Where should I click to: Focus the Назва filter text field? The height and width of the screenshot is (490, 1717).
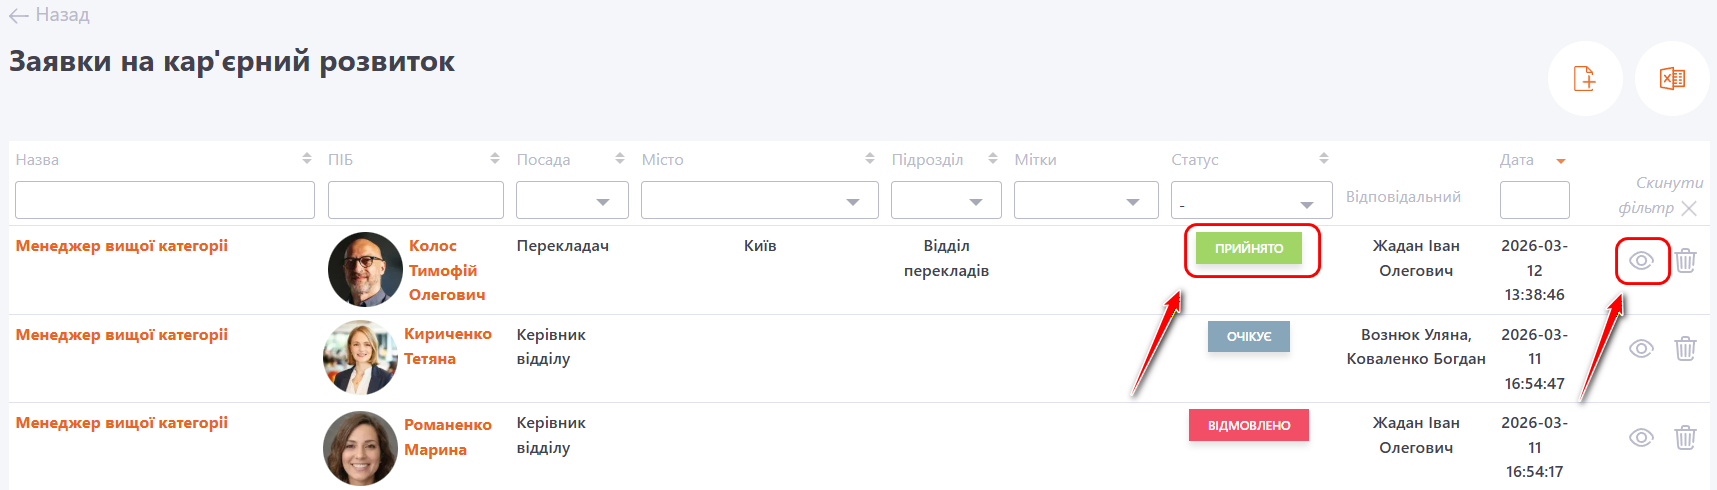coord(165,201)
